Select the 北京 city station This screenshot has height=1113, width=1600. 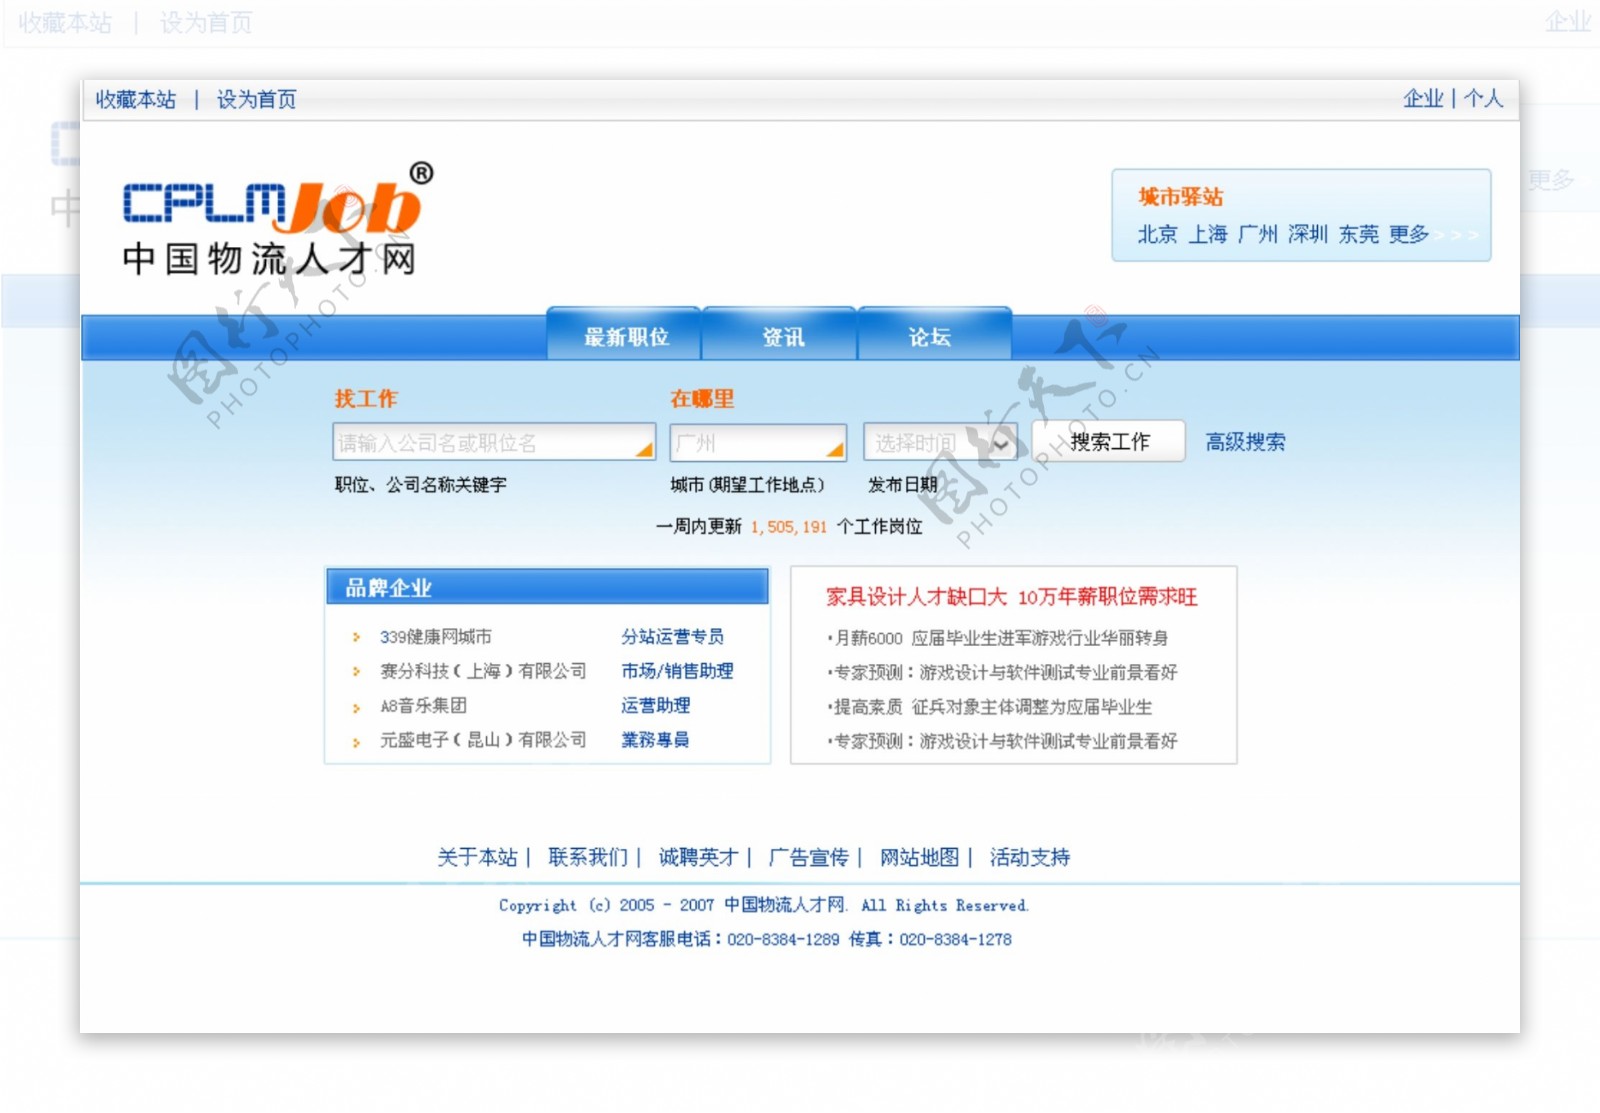1157,234
